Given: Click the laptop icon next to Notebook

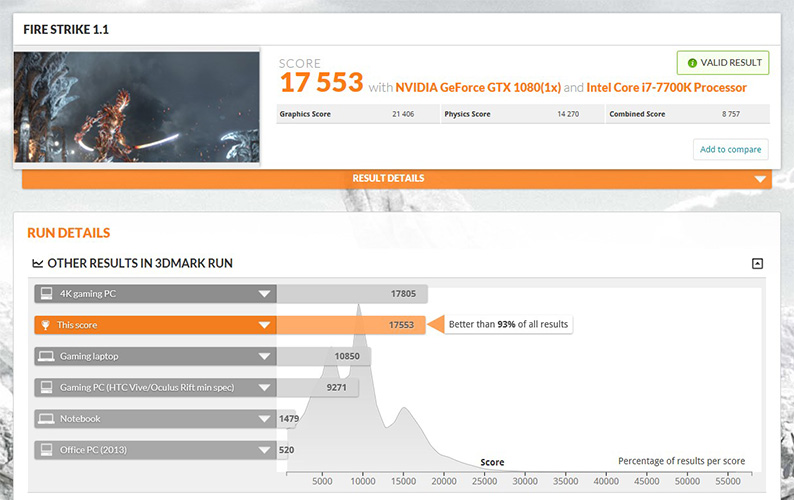Looking at the screenshot, I should (47, 419).
